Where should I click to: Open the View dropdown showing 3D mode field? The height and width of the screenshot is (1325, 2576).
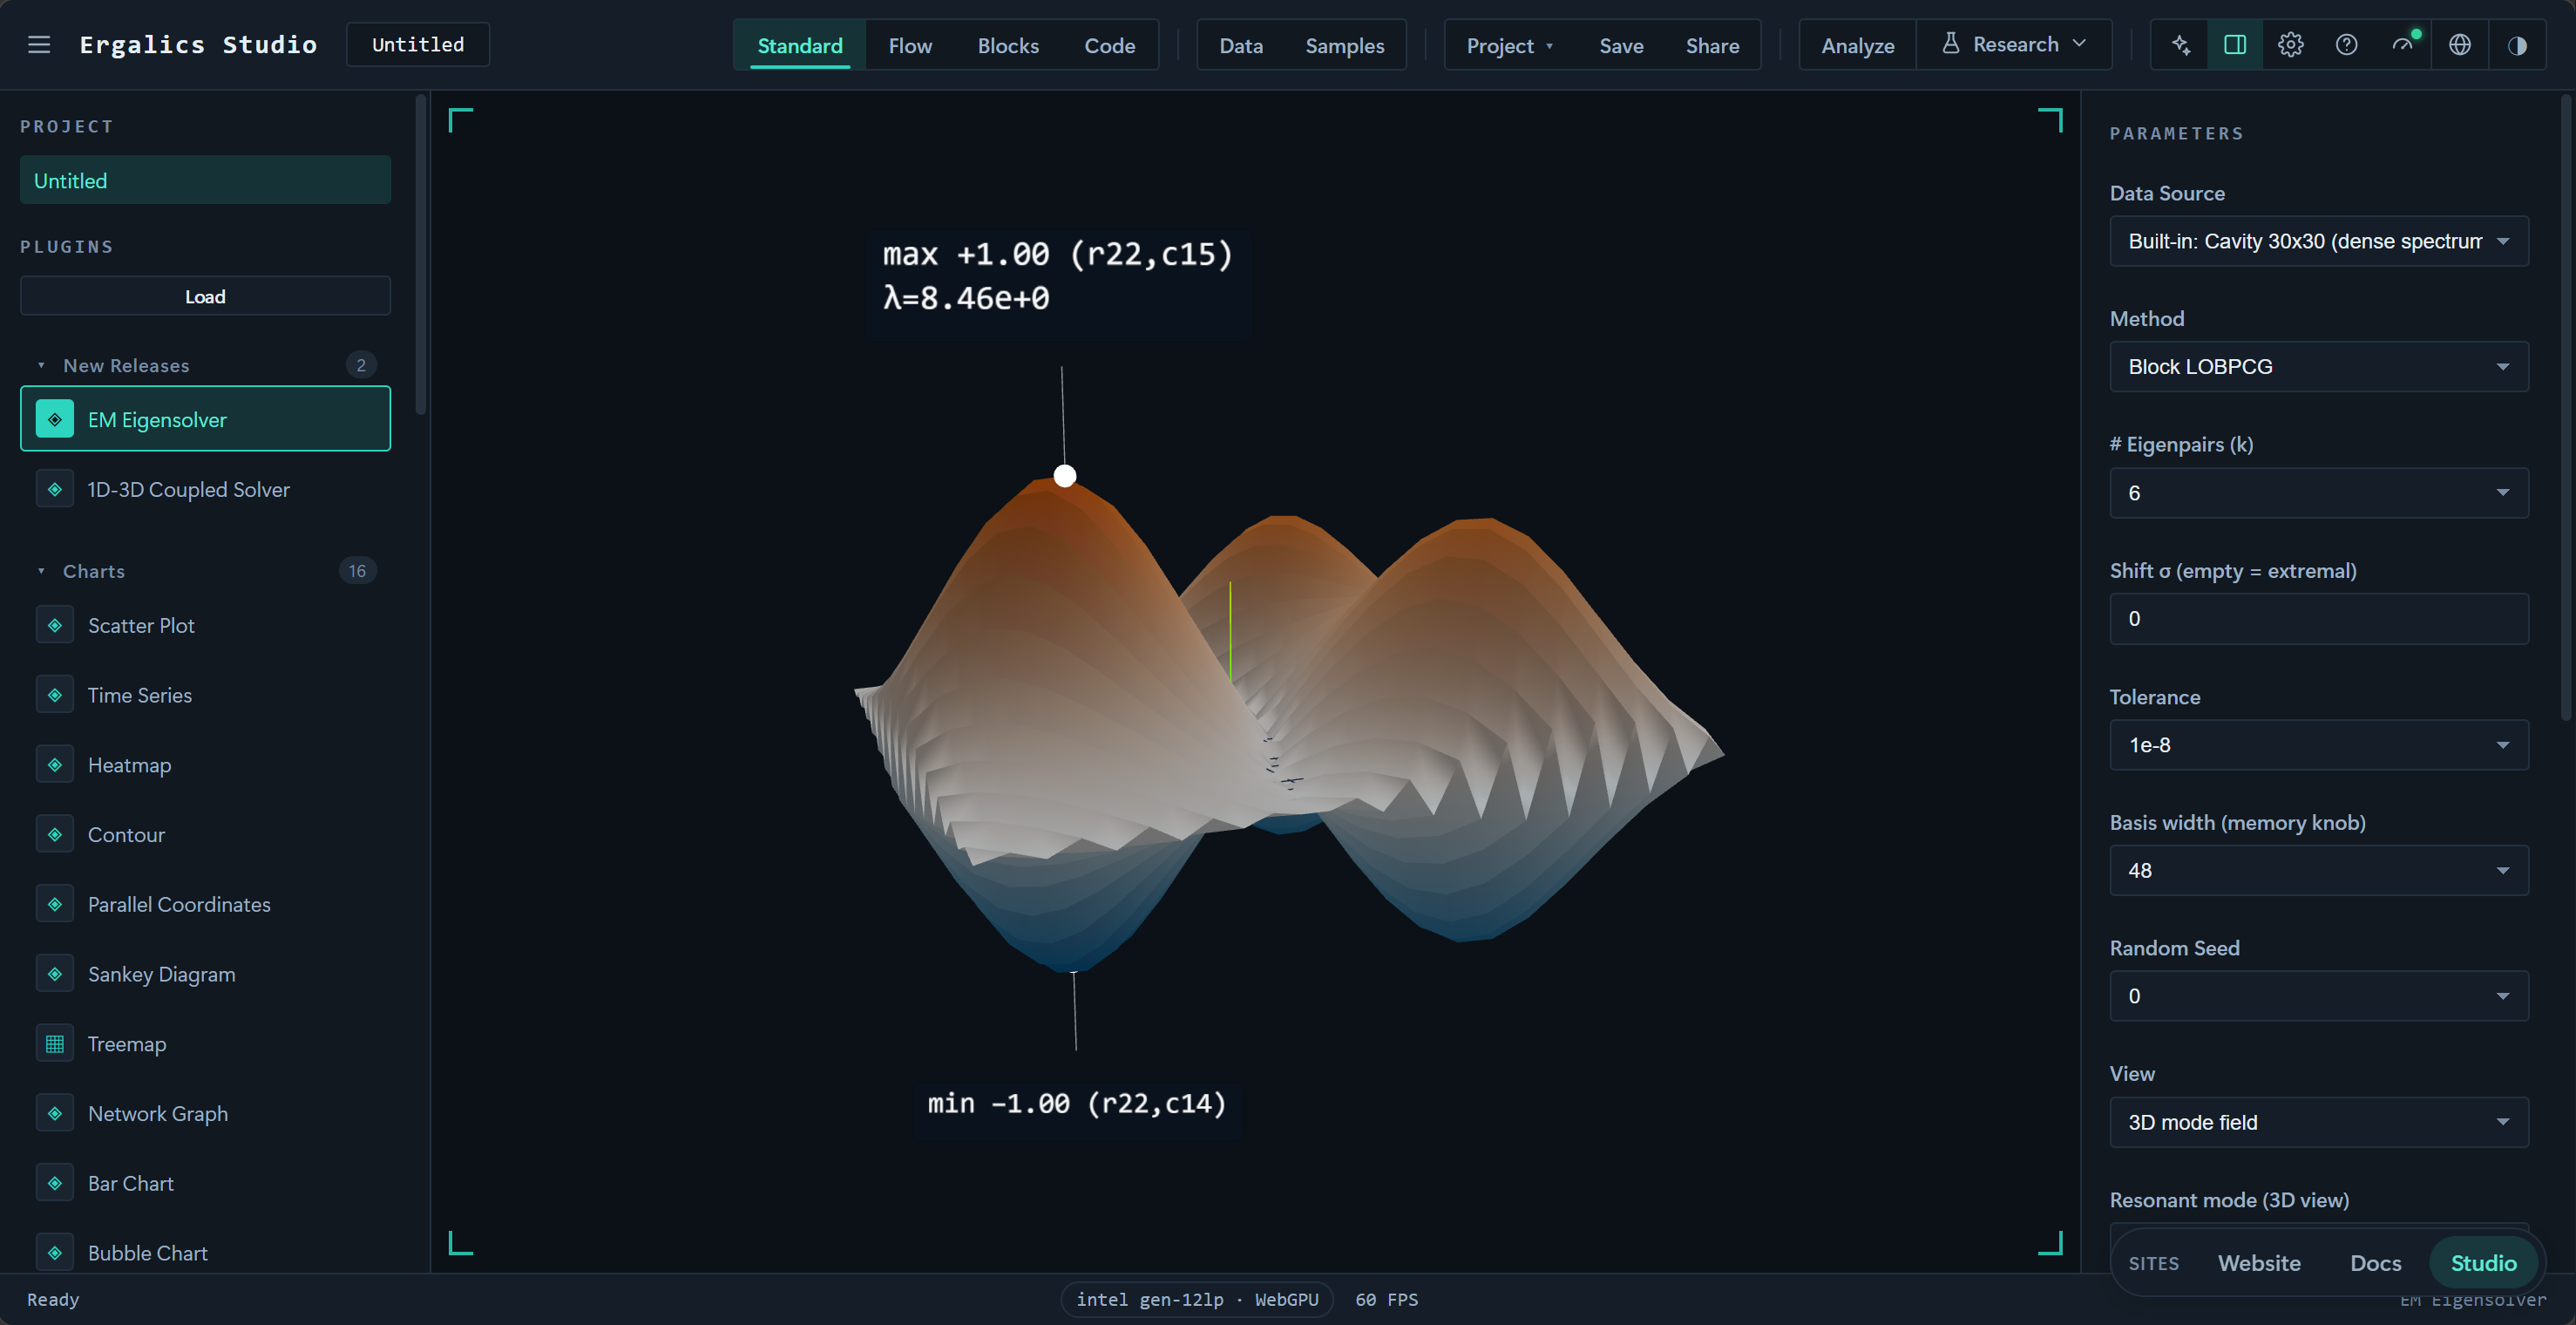(2318, 1122)
